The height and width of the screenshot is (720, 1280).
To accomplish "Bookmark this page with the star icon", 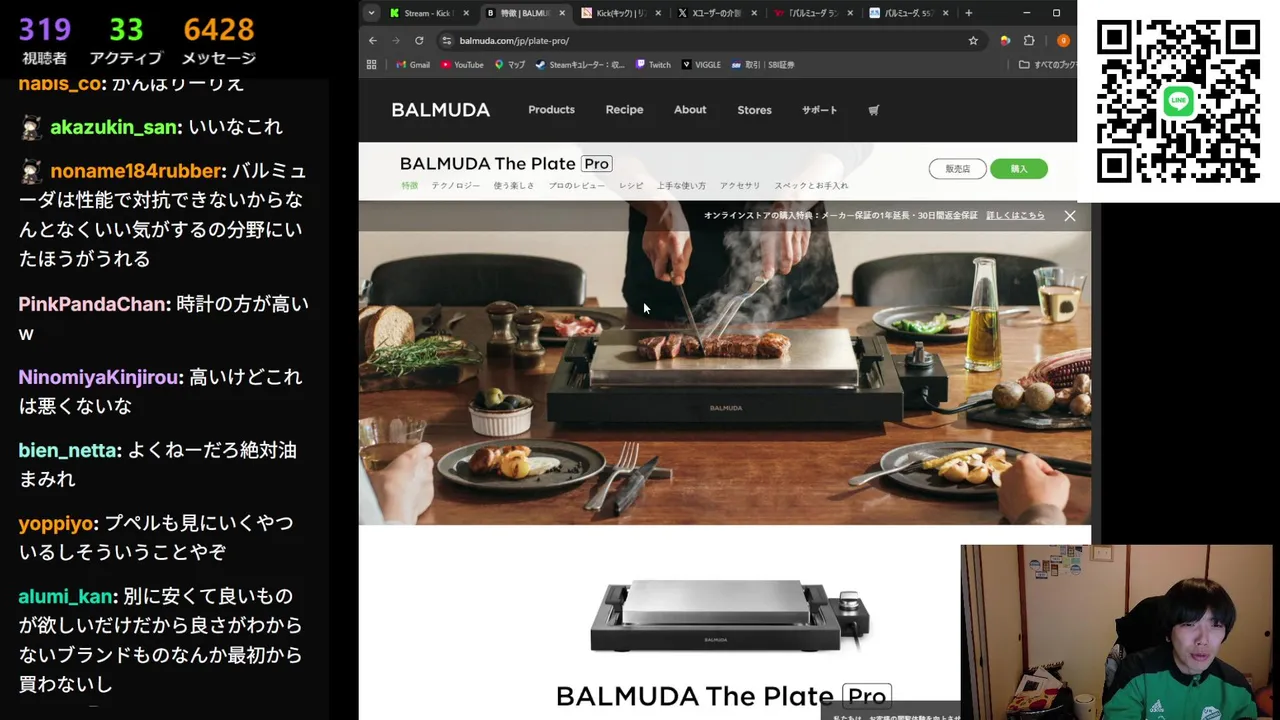I will [973, 41].
